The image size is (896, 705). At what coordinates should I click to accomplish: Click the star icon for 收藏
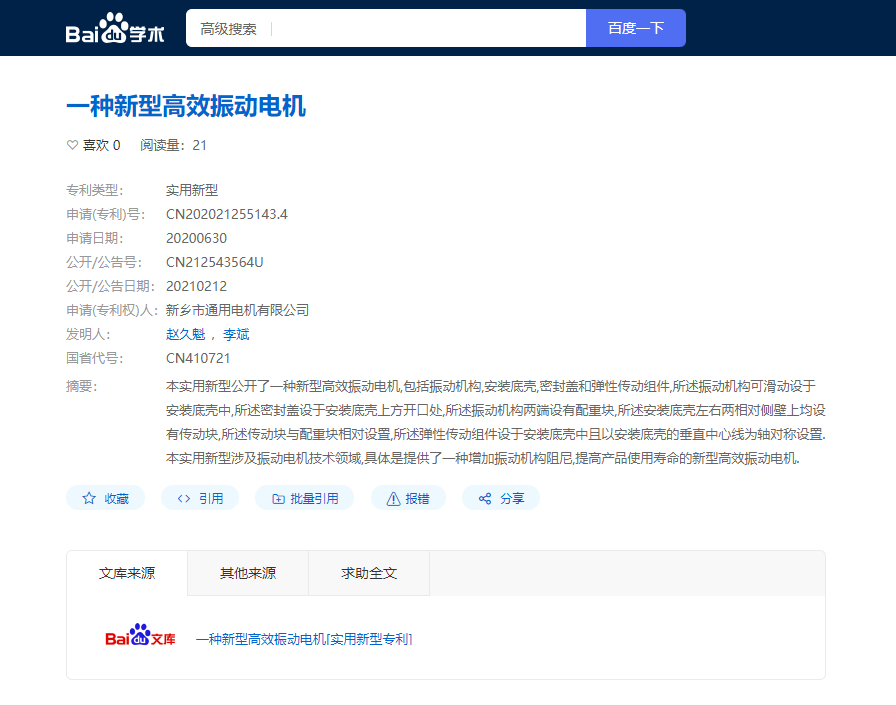pyautogui.click(x=89, y=498)
